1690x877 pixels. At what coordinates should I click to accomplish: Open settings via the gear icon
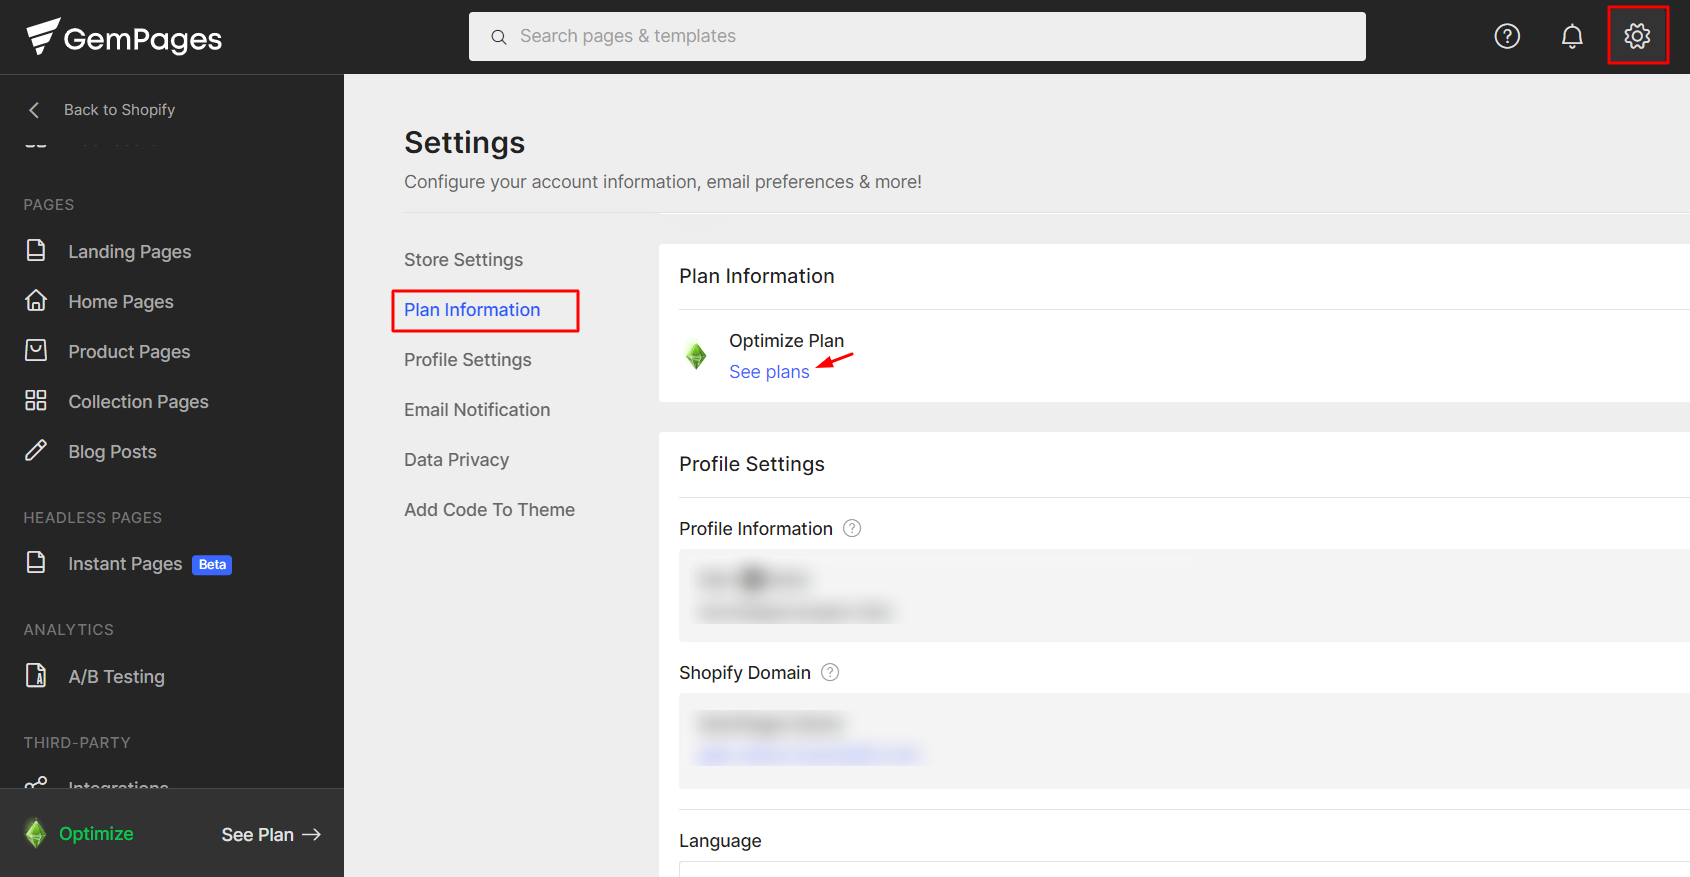click(x=1637, y=36)
